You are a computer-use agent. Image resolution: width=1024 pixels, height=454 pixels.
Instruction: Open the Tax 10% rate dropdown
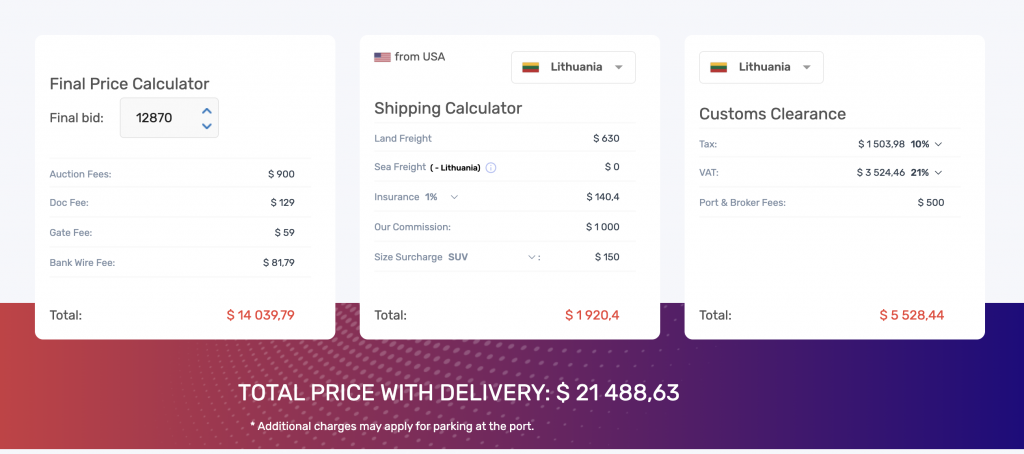[x=938, y=144]
